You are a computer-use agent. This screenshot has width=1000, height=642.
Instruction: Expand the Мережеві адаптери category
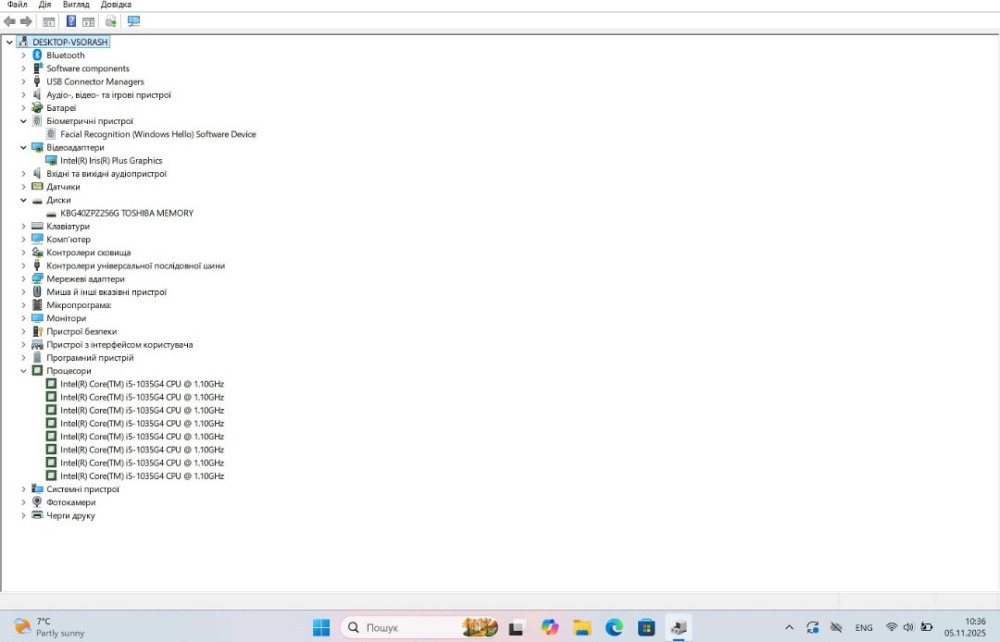tap(23, 279)
